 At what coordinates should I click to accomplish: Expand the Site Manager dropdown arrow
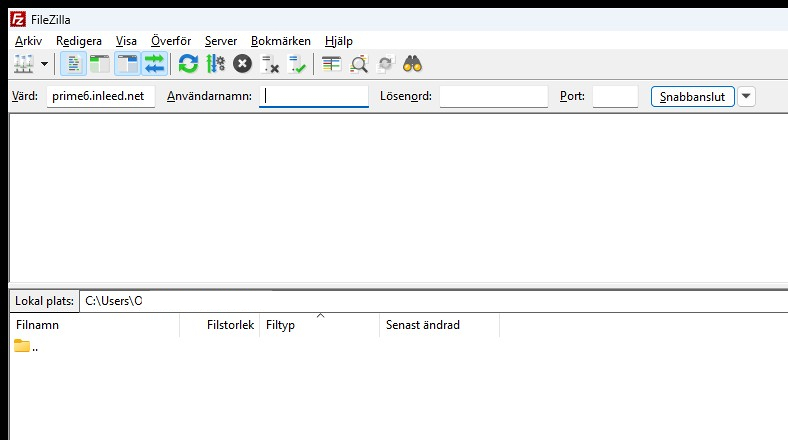(x=44, y=64)
